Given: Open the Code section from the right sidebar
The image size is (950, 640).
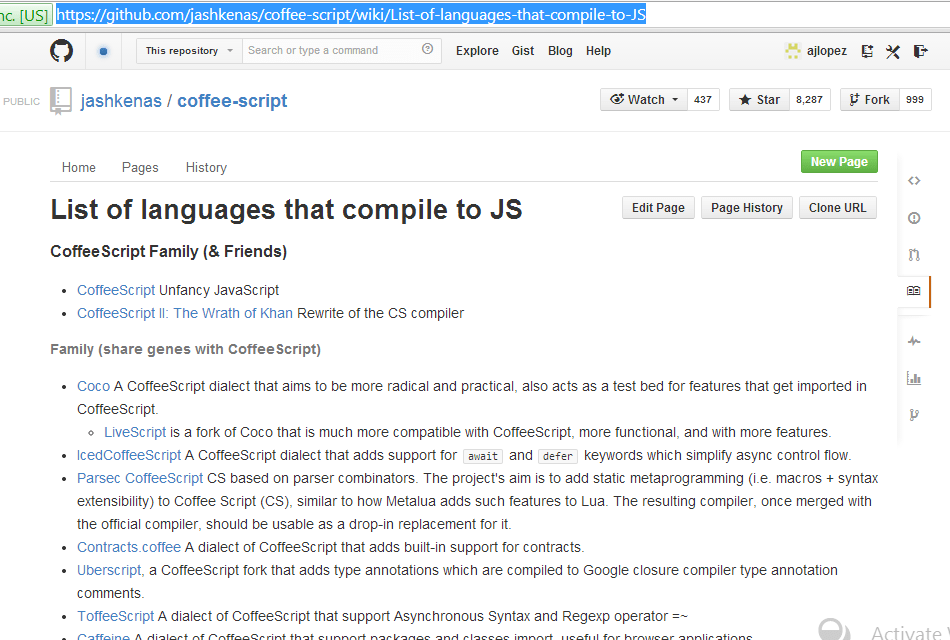Looking at the screenshot, I should click(913, 181).
